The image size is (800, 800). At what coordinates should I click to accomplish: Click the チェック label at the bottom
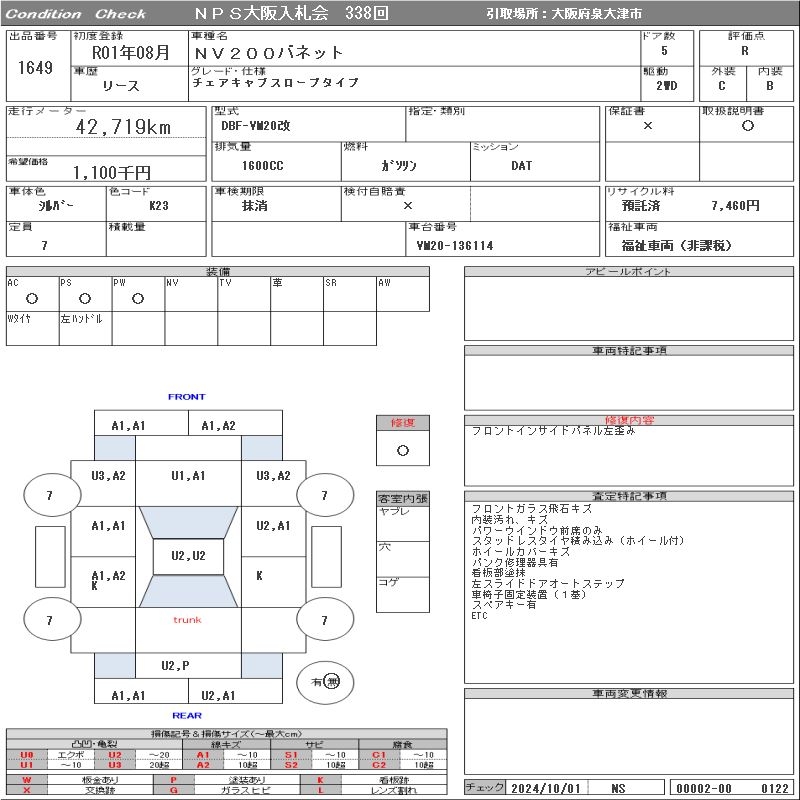tap(485, 788)
